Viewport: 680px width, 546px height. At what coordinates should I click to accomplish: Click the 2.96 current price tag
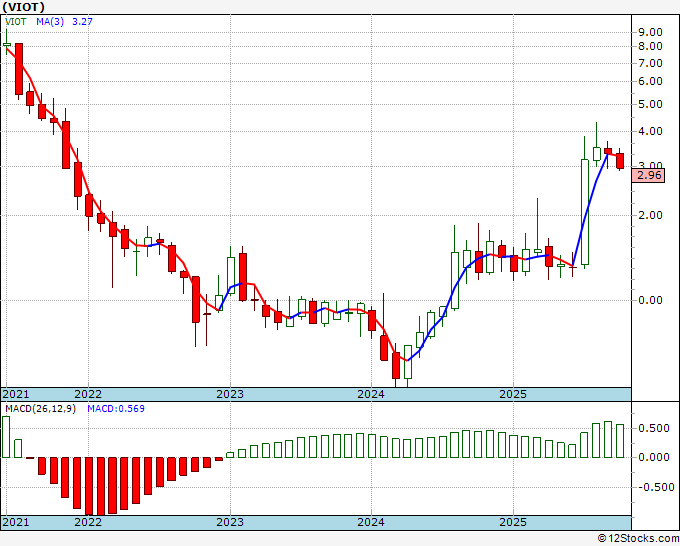pyautogui.click(x=648, y=176)
